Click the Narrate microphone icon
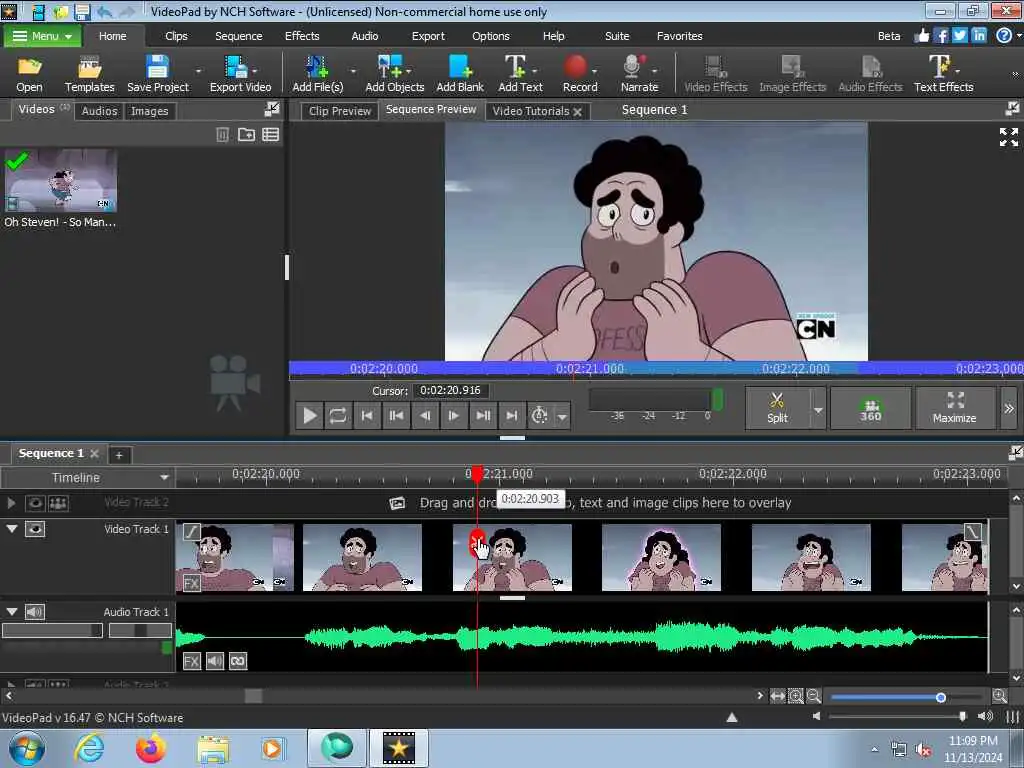This screenshot has width=1024, height=768. coord(639,74)
